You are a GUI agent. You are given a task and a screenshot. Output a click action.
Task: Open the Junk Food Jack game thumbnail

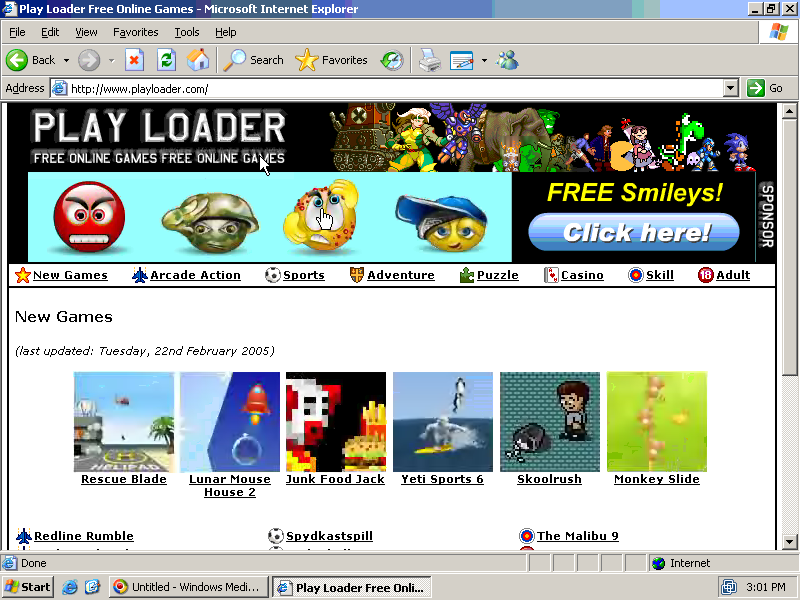[336, 422]
